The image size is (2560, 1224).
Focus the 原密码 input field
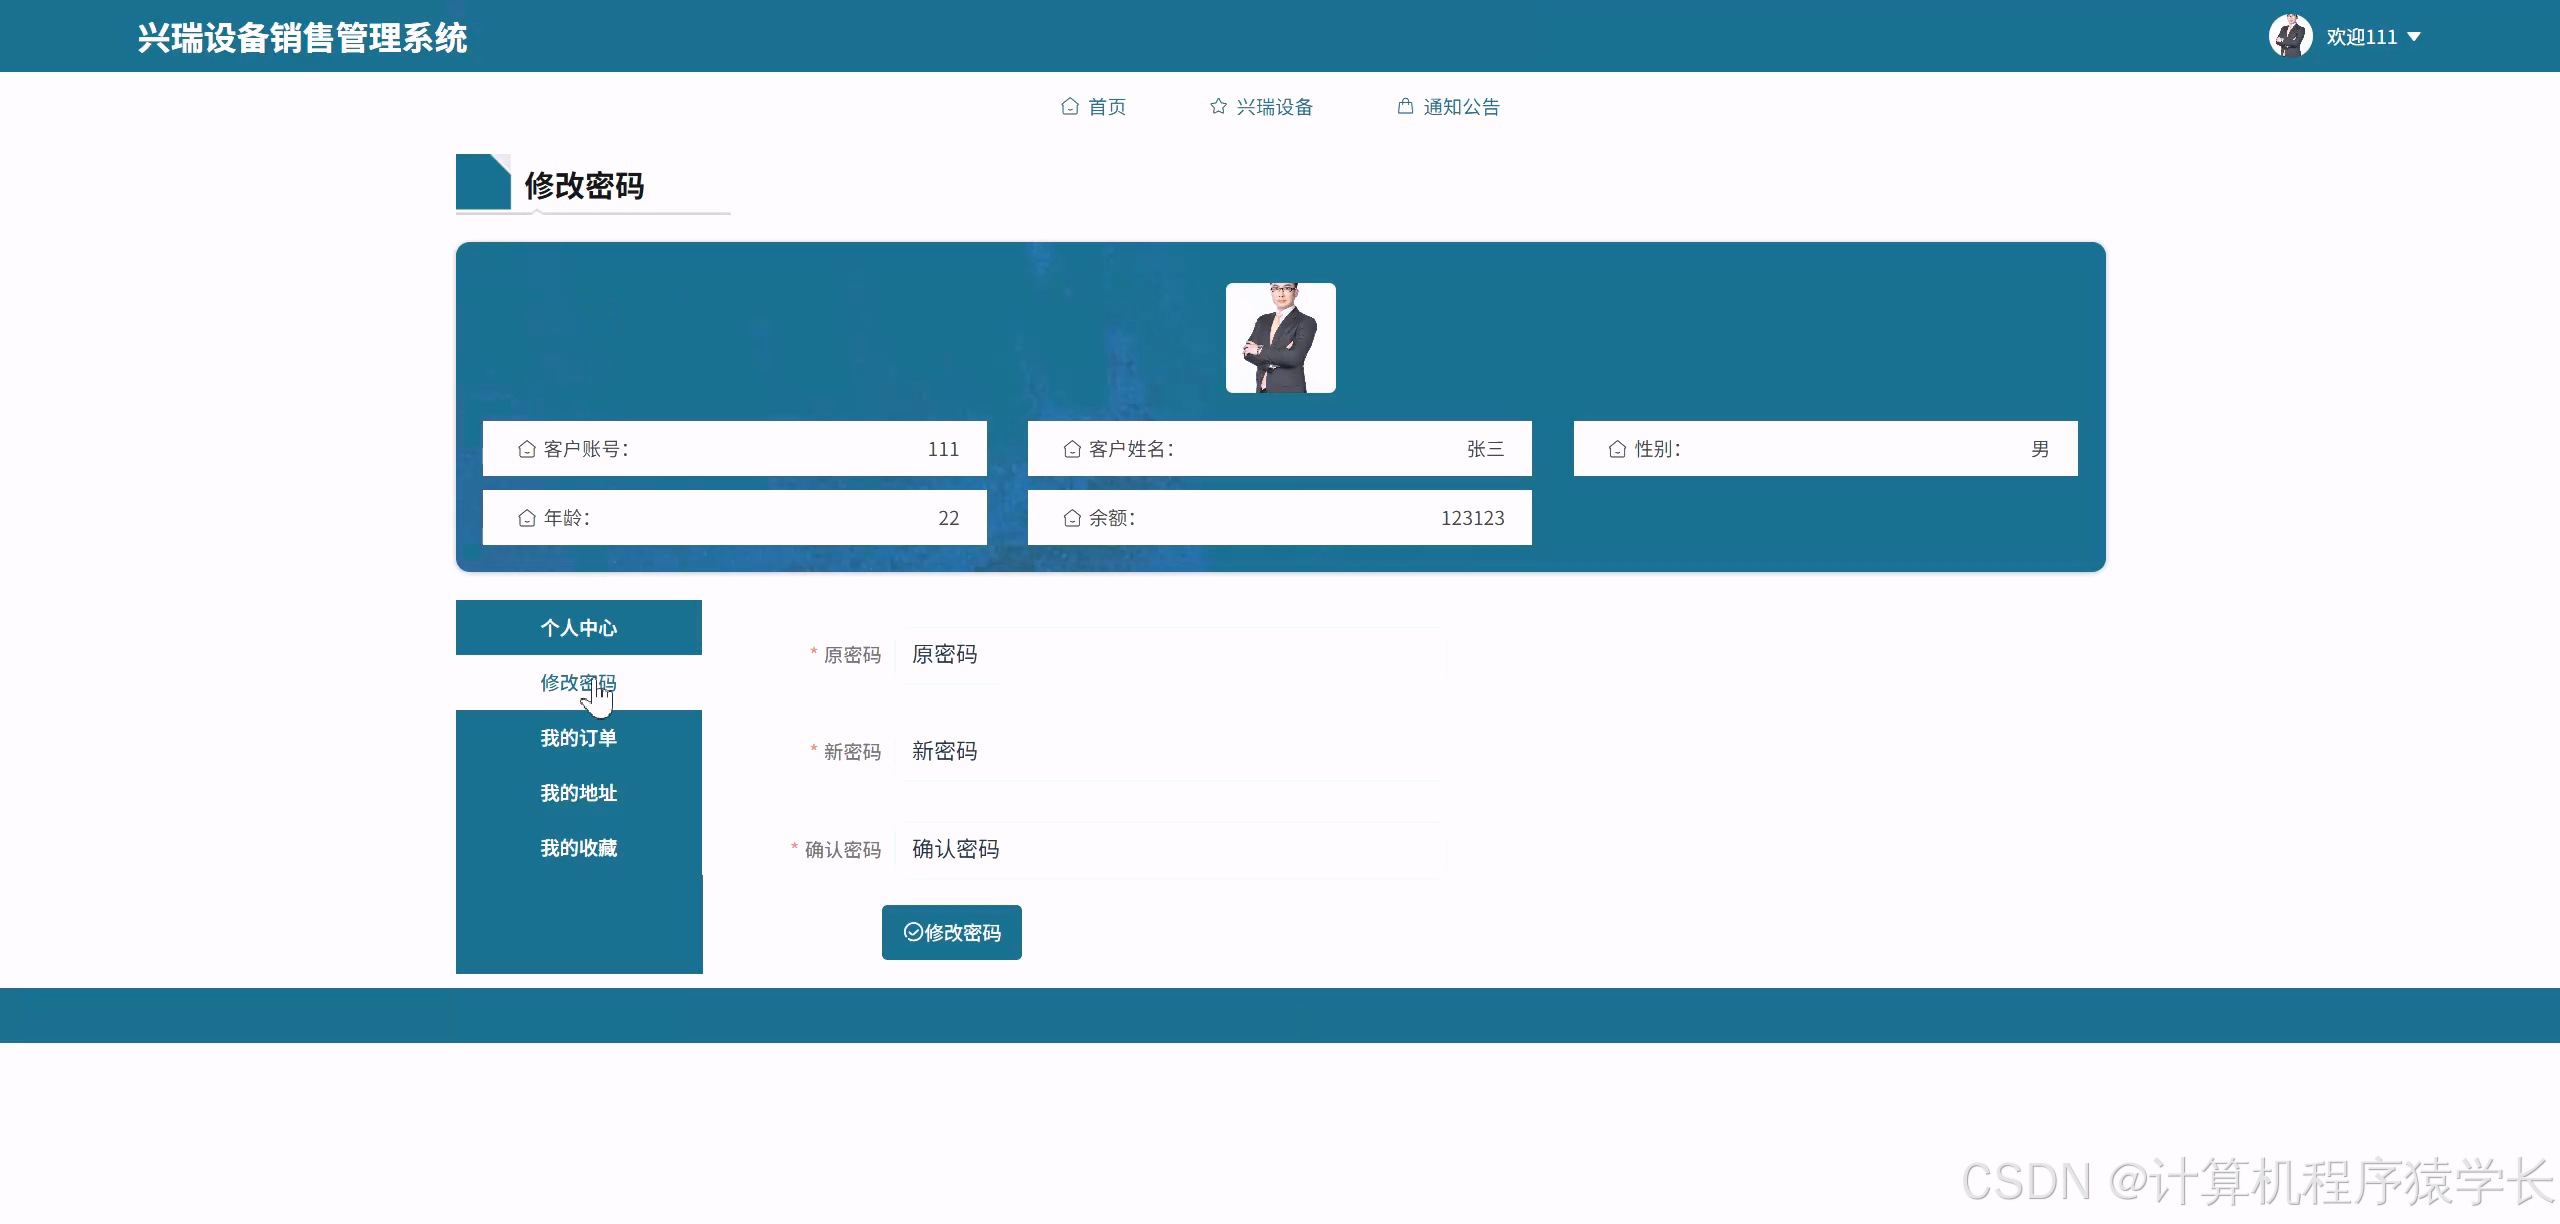1170,655
